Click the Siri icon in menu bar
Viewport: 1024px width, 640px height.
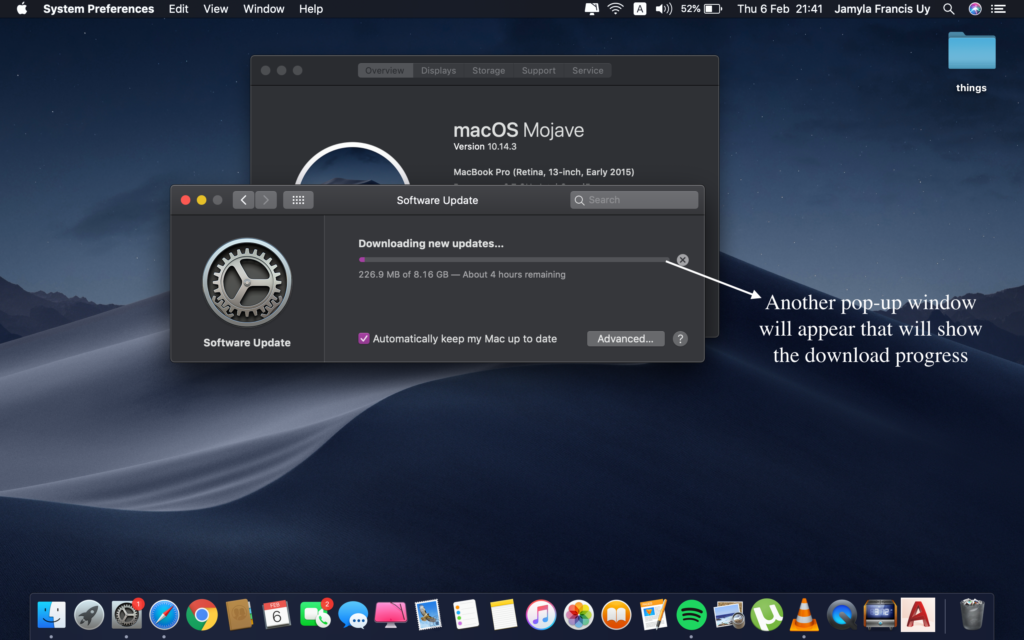[975, 9]
